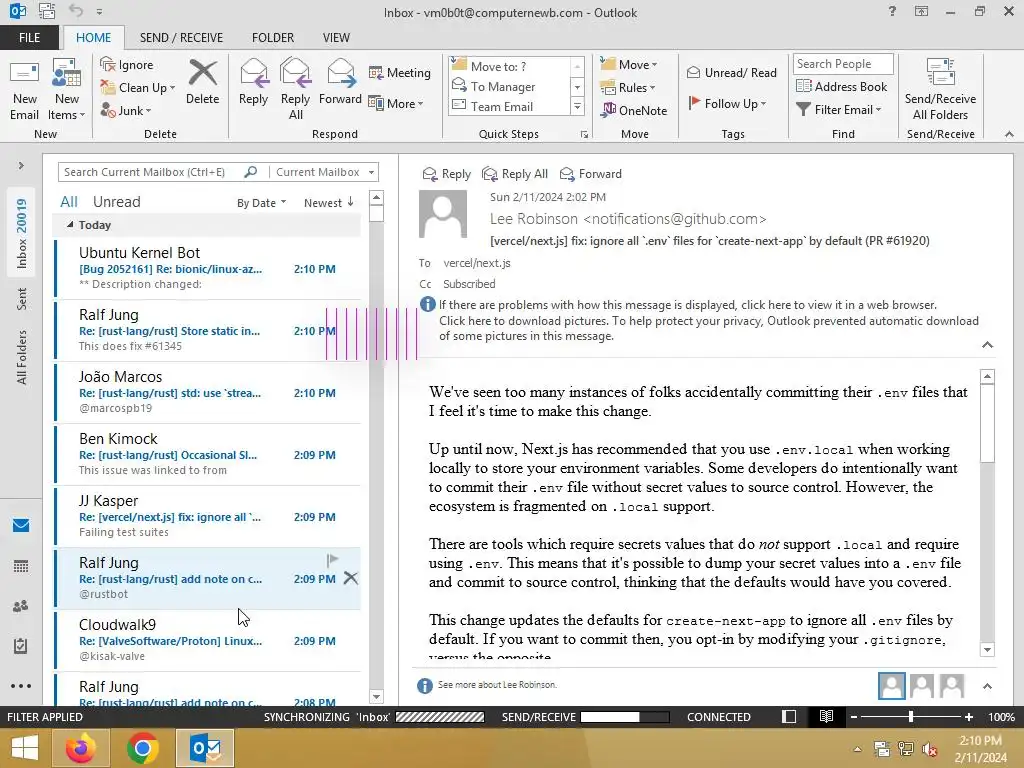
Task: Open the Cloudwalk9 email
Action: tap(208, 641)
